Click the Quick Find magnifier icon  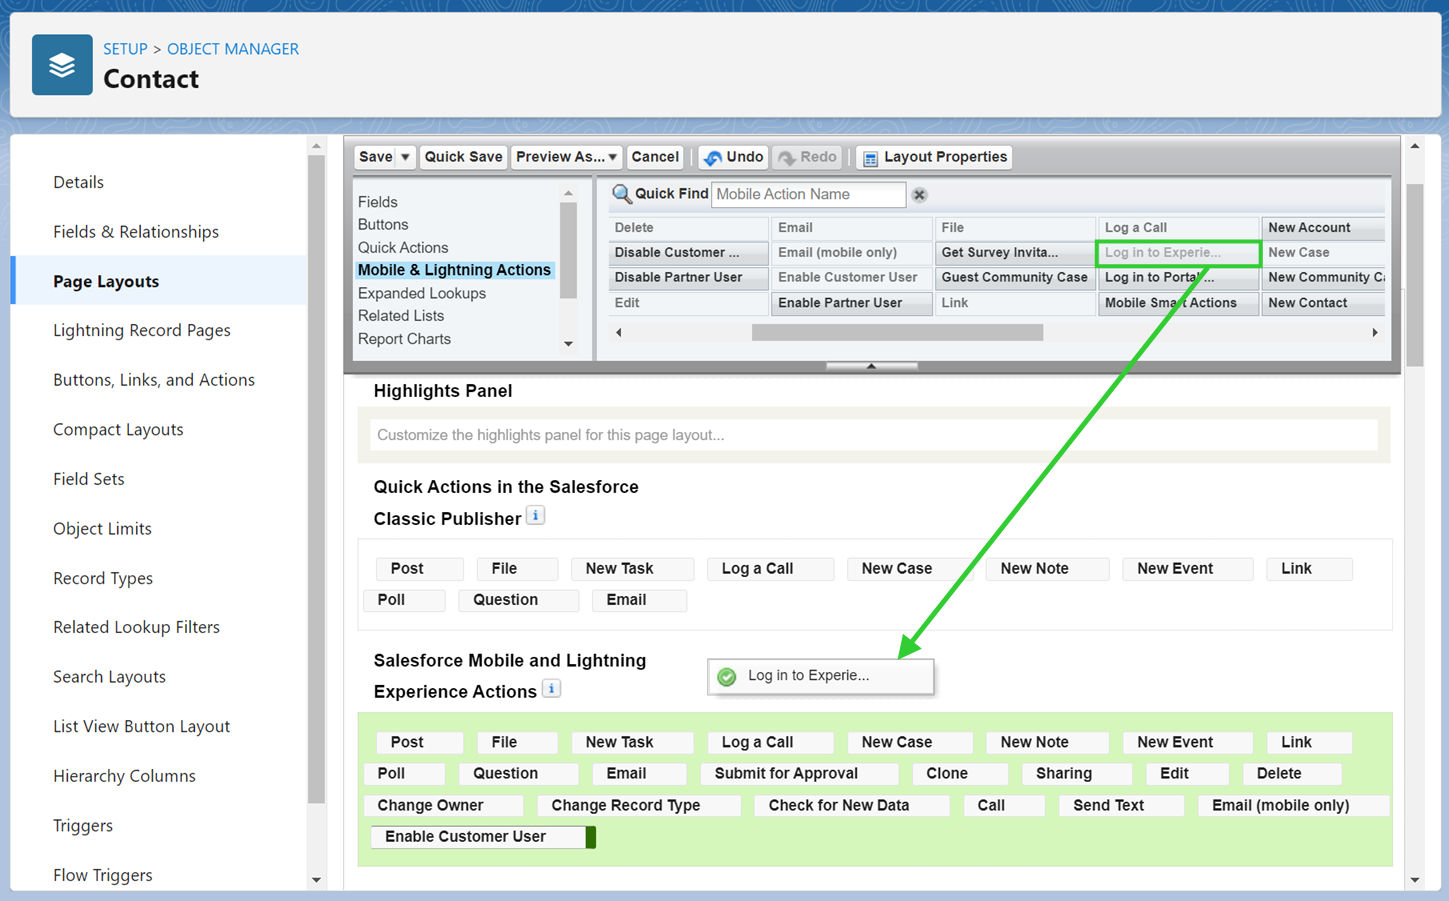point(621,194)
